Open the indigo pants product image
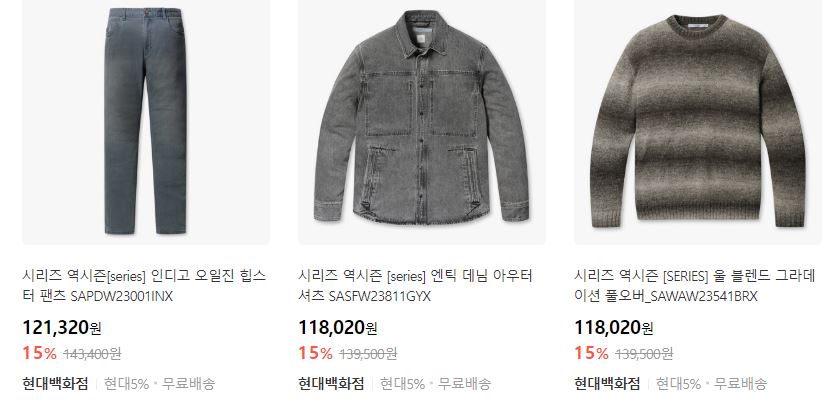This screenshot has height=410, width=827. pos(146,122)
